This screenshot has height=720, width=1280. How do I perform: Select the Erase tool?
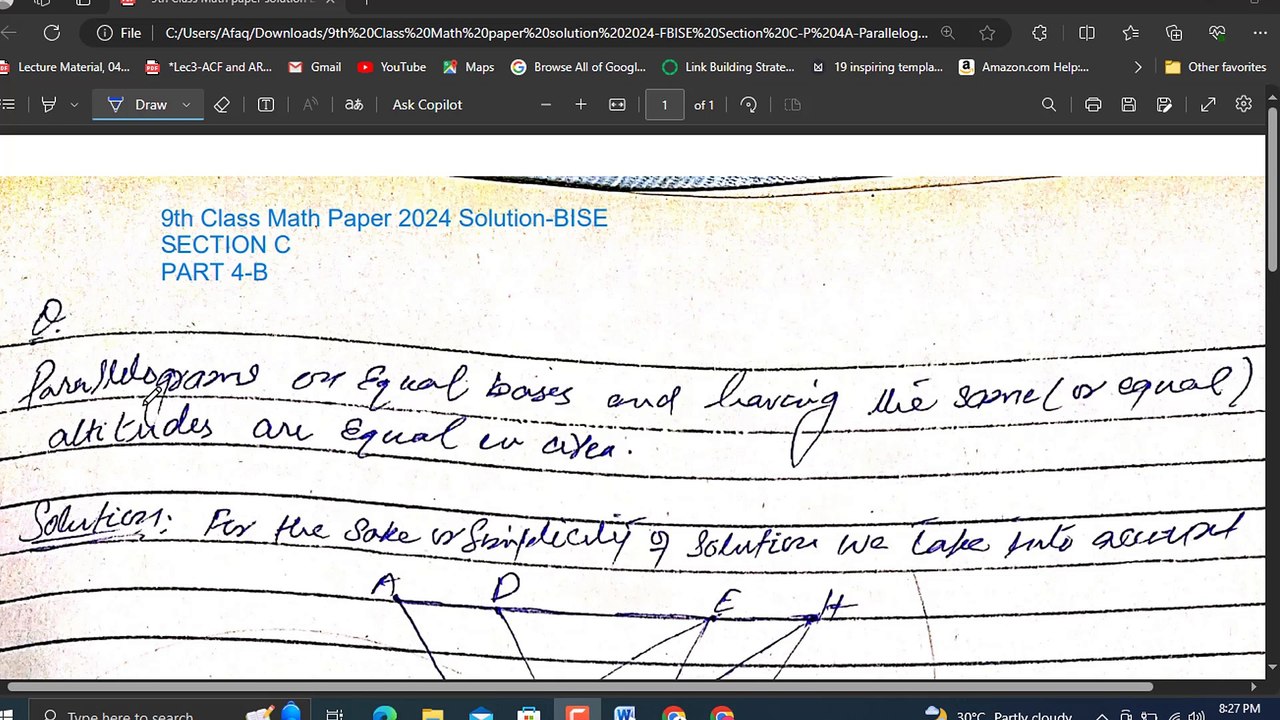click(222, 104)
